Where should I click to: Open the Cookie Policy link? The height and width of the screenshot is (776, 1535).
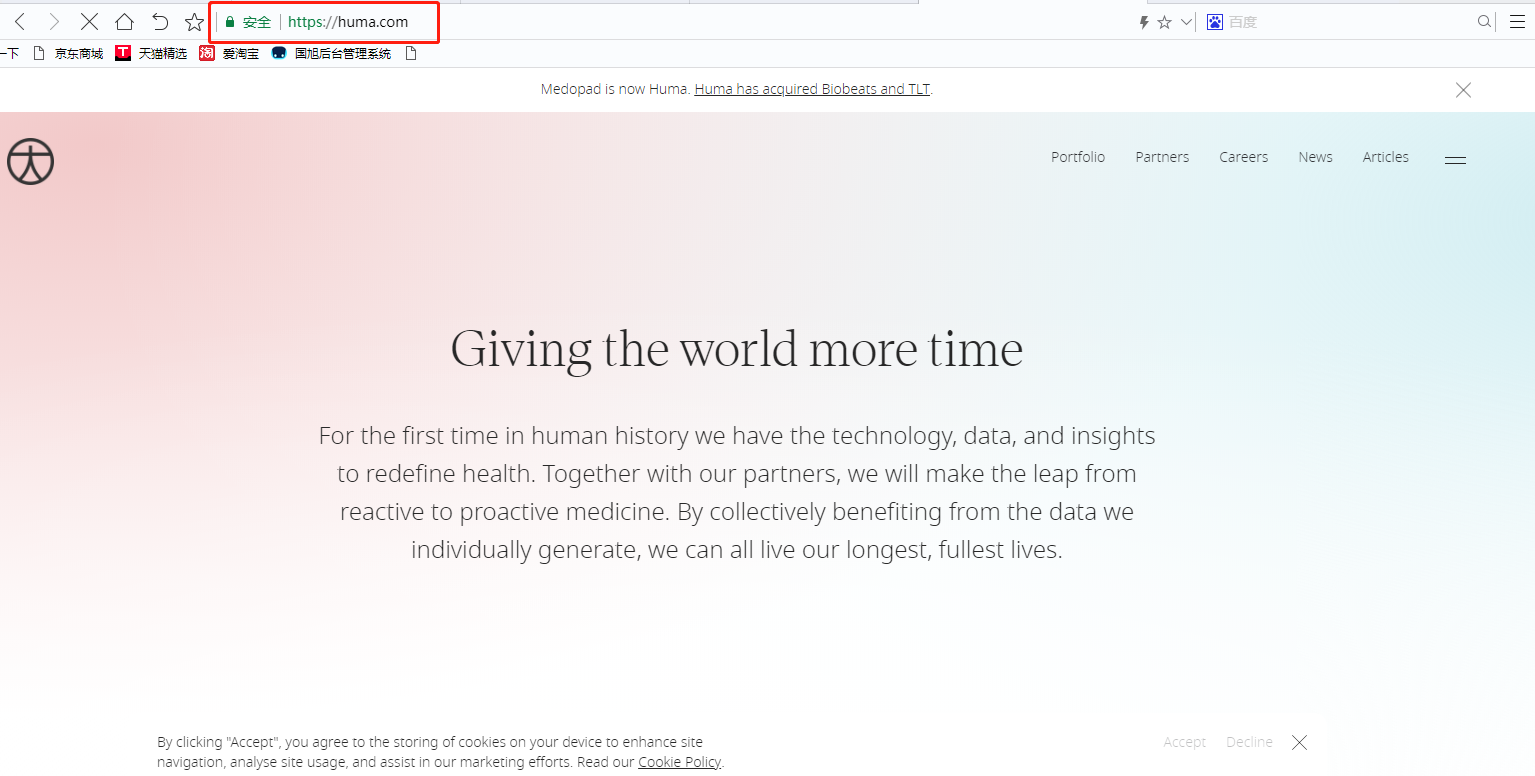[x=679, y=762]
